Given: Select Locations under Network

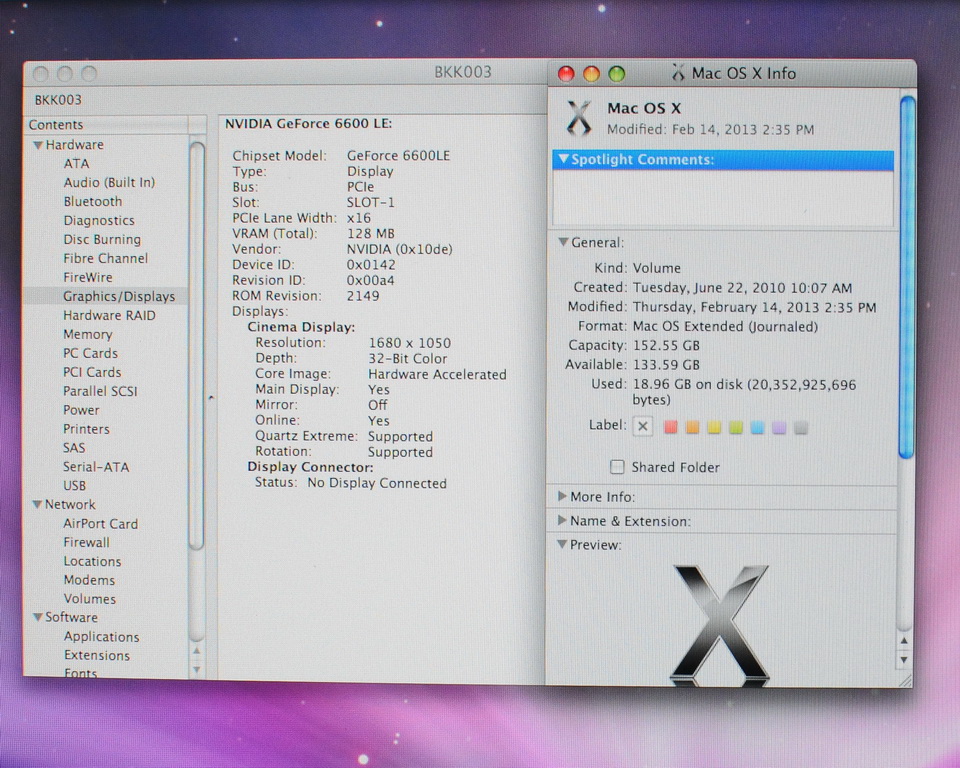Looking at the screenshot, I should [x=92, y=562].
